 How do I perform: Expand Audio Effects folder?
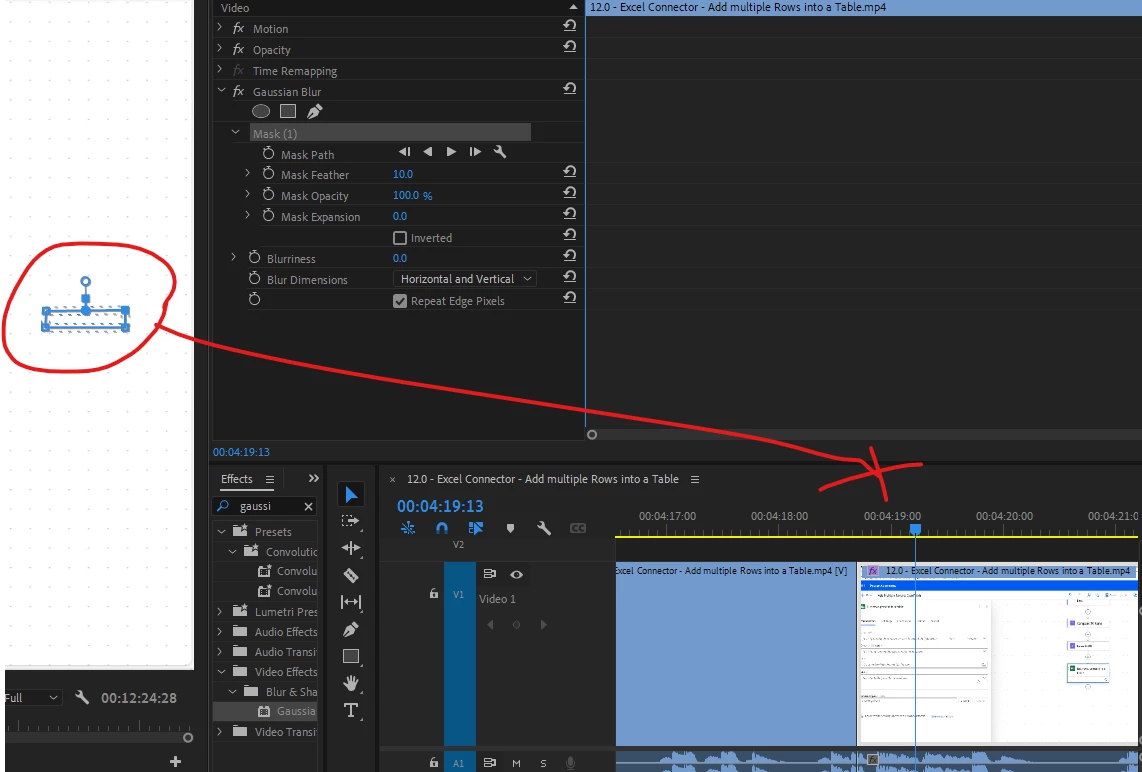pyautogui.click(x=220, y=631)
